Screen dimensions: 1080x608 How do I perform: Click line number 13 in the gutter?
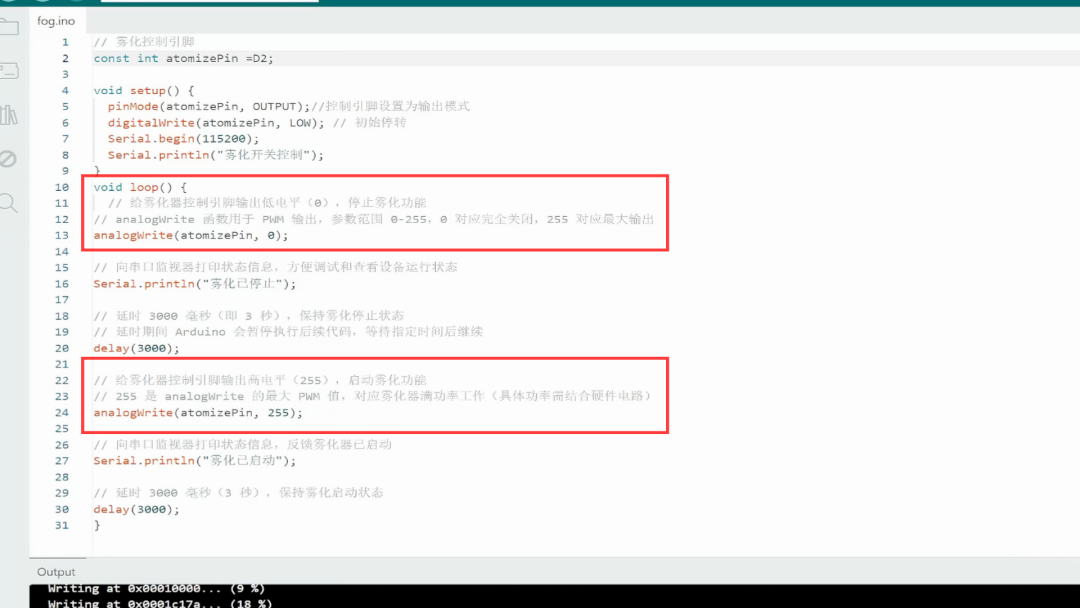click(62, 235)
